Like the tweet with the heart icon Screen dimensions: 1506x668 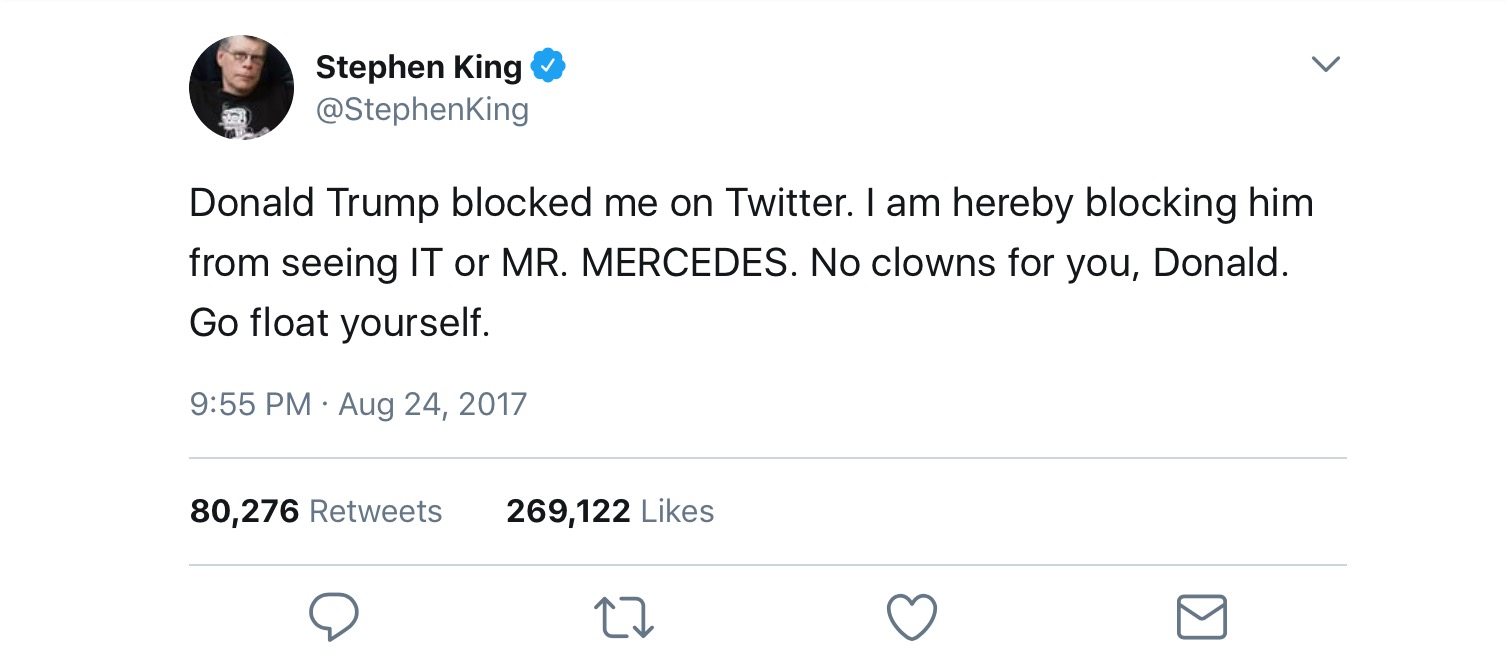pyautogui.click(x=912, y=617)
